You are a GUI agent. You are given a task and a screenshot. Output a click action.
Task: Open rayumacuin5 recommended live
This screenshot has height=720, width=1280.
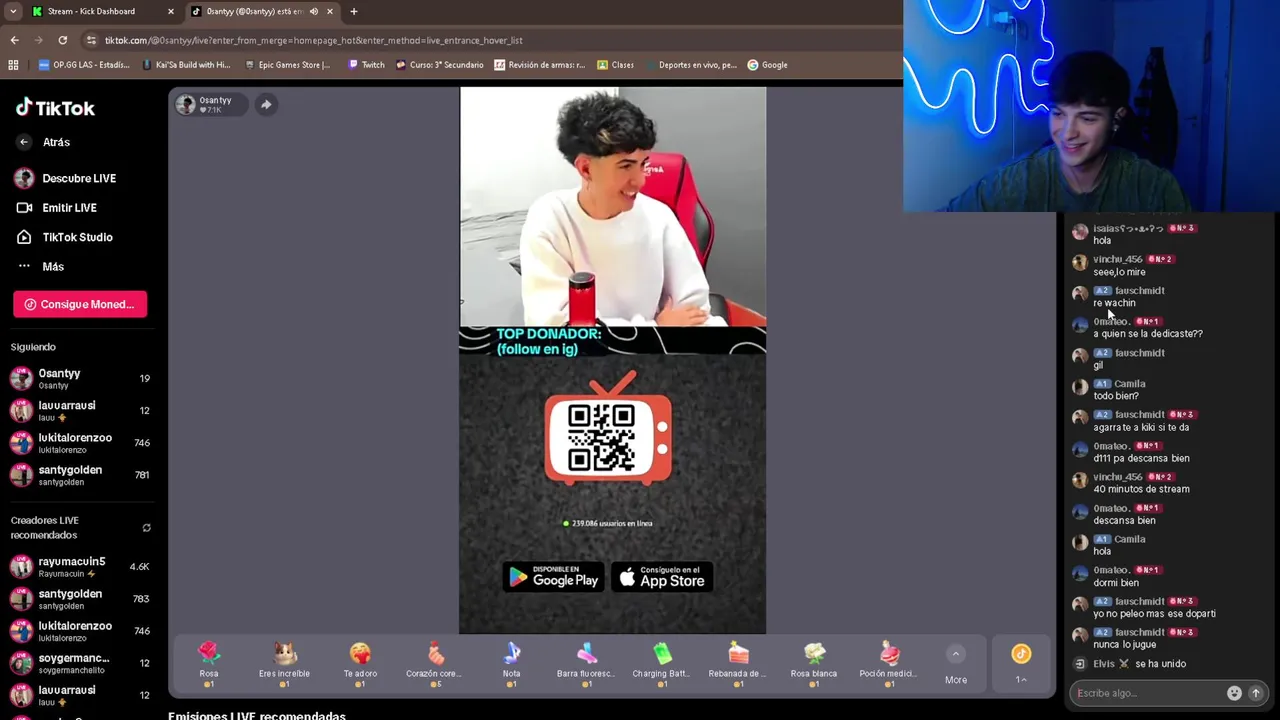click(78, 566)
